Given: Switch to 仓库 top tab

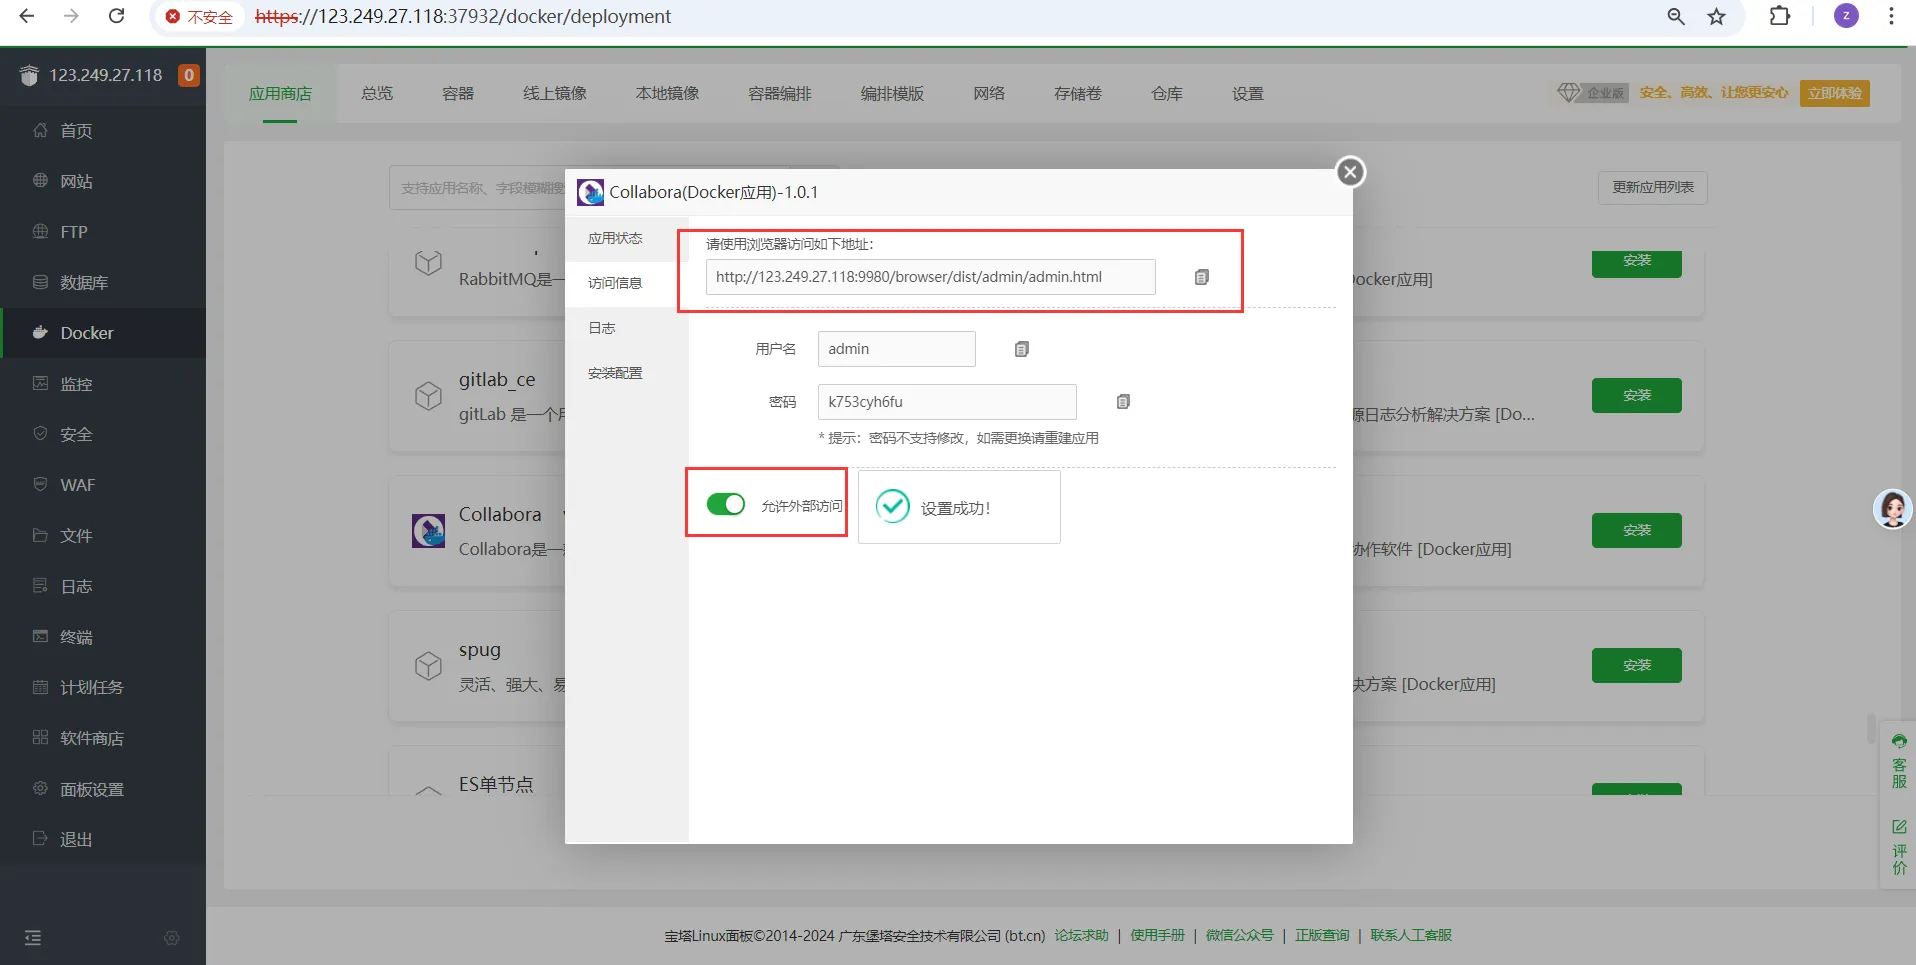Looking at the screenshot, I should tap(1167, 94).
